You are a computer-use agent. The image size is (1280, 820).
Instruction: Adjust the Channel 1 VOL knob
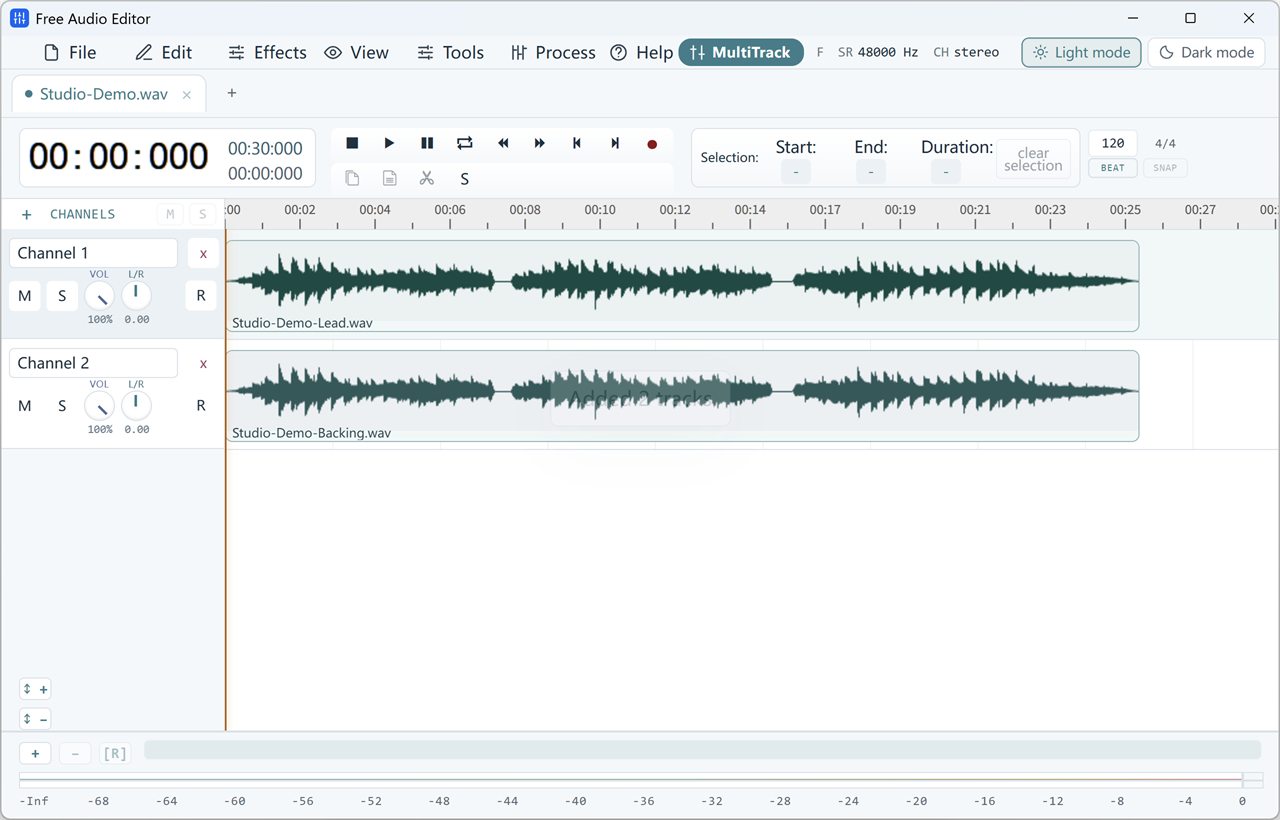(99, 296)
